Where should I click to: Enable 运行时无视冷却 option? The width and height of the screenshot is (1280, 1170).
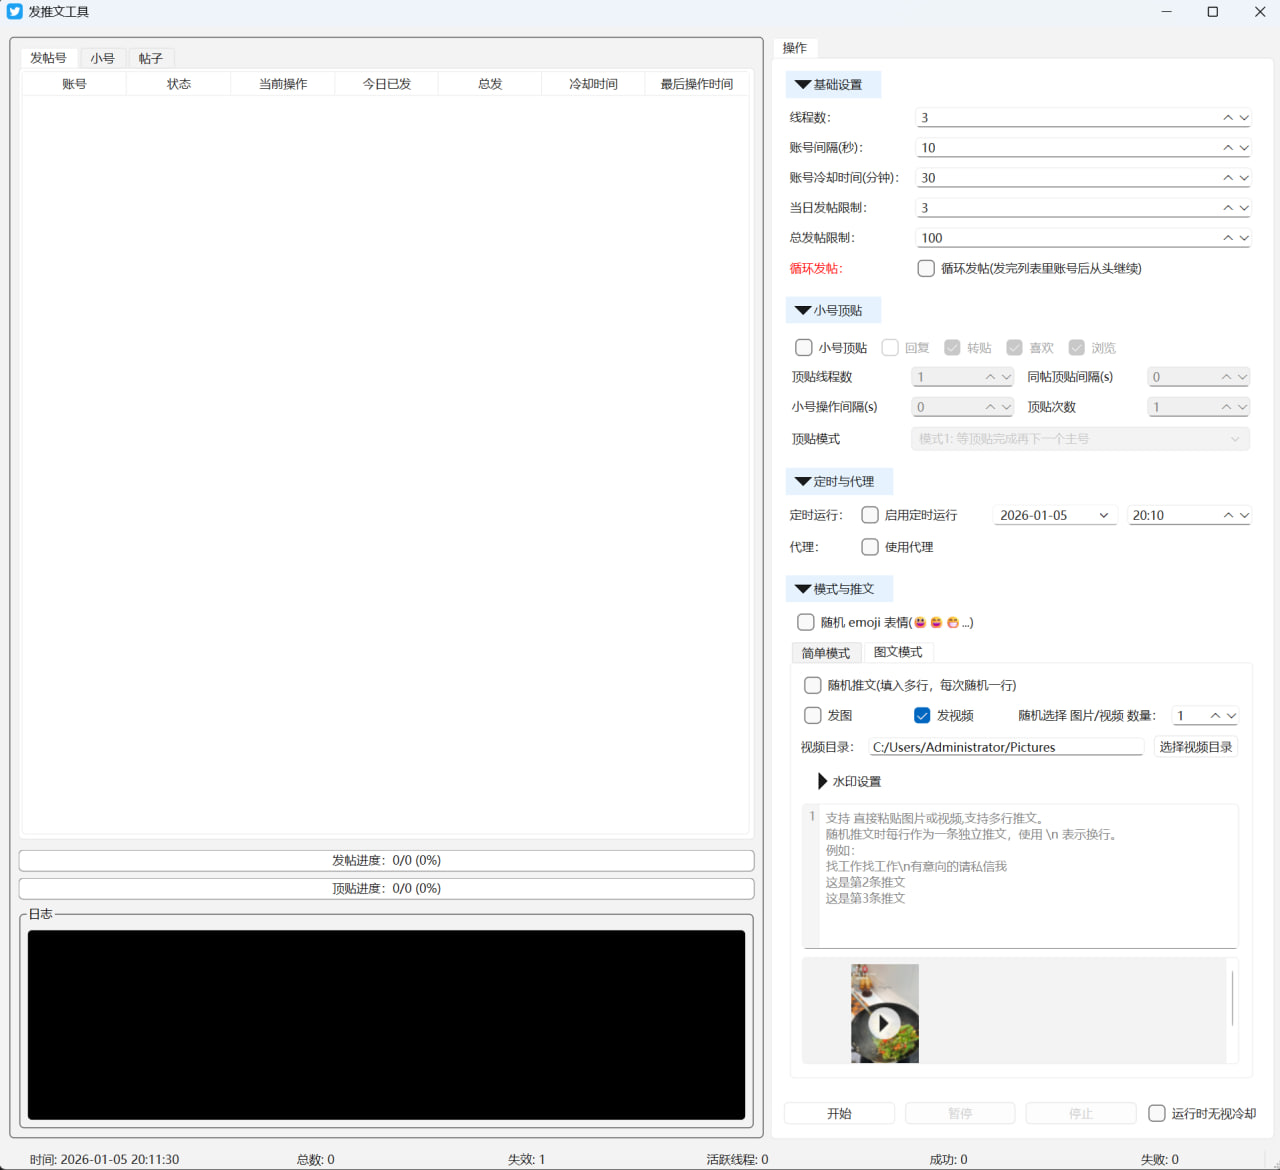pos(1157,1113)
